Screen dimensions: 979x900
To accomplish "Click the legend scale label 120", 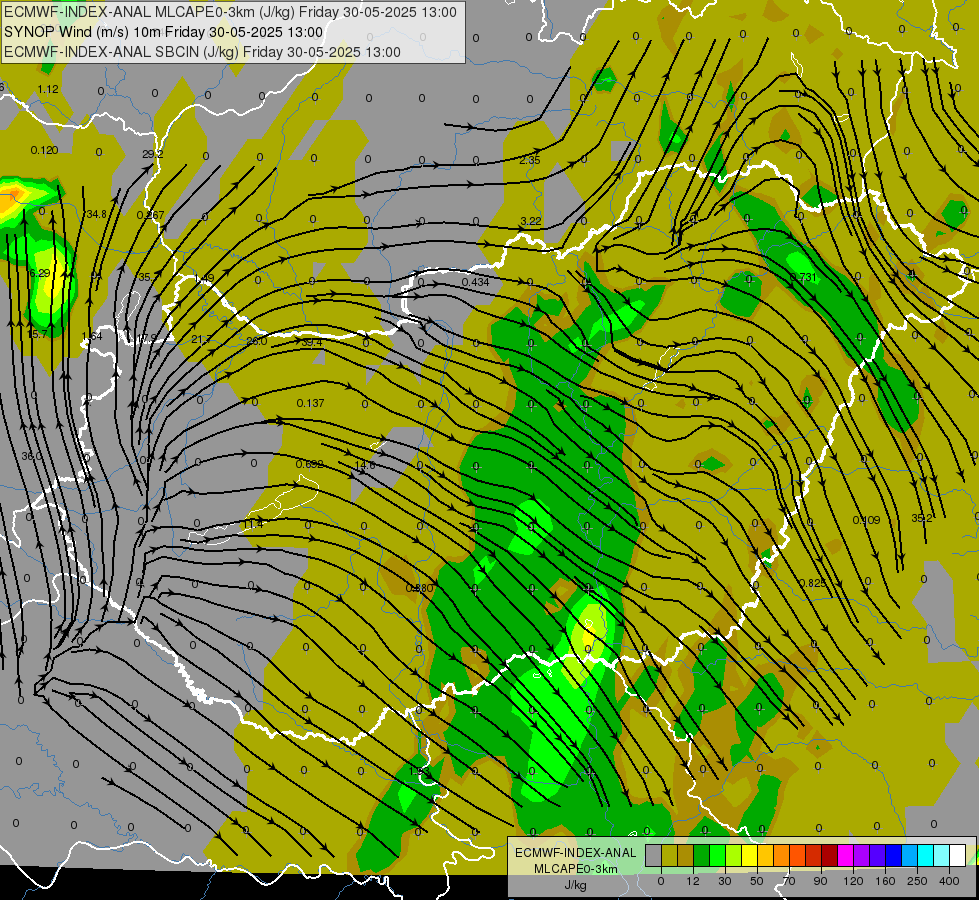I will tap(853, 881).
